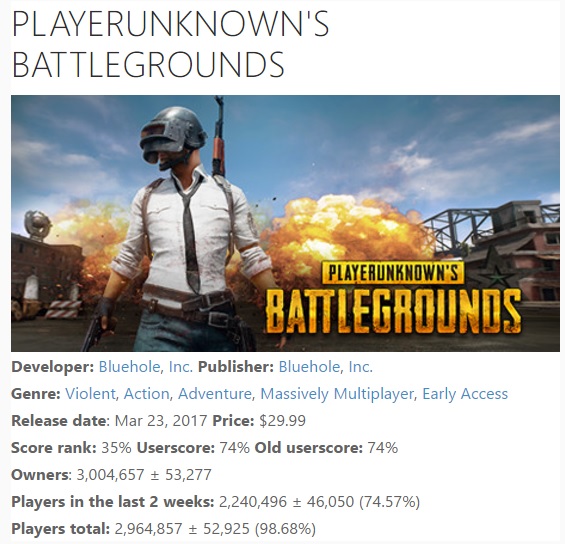The width and height of the screenshot is (565, 544).
Task: Select the Violent genre link
Action: pyautogui.click(x=90, y=393)
